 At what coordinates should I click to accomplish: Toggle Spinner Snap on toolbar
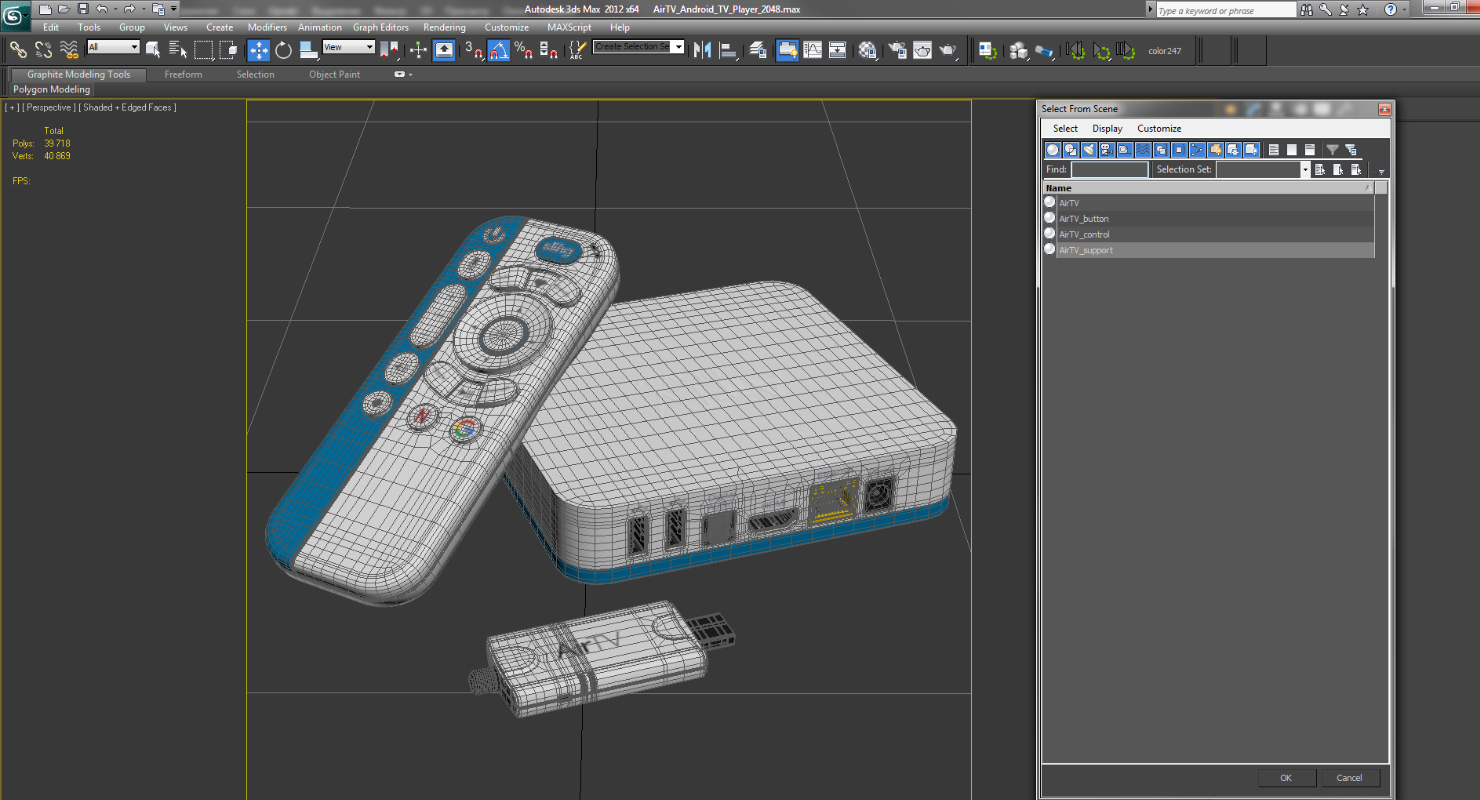549,49
